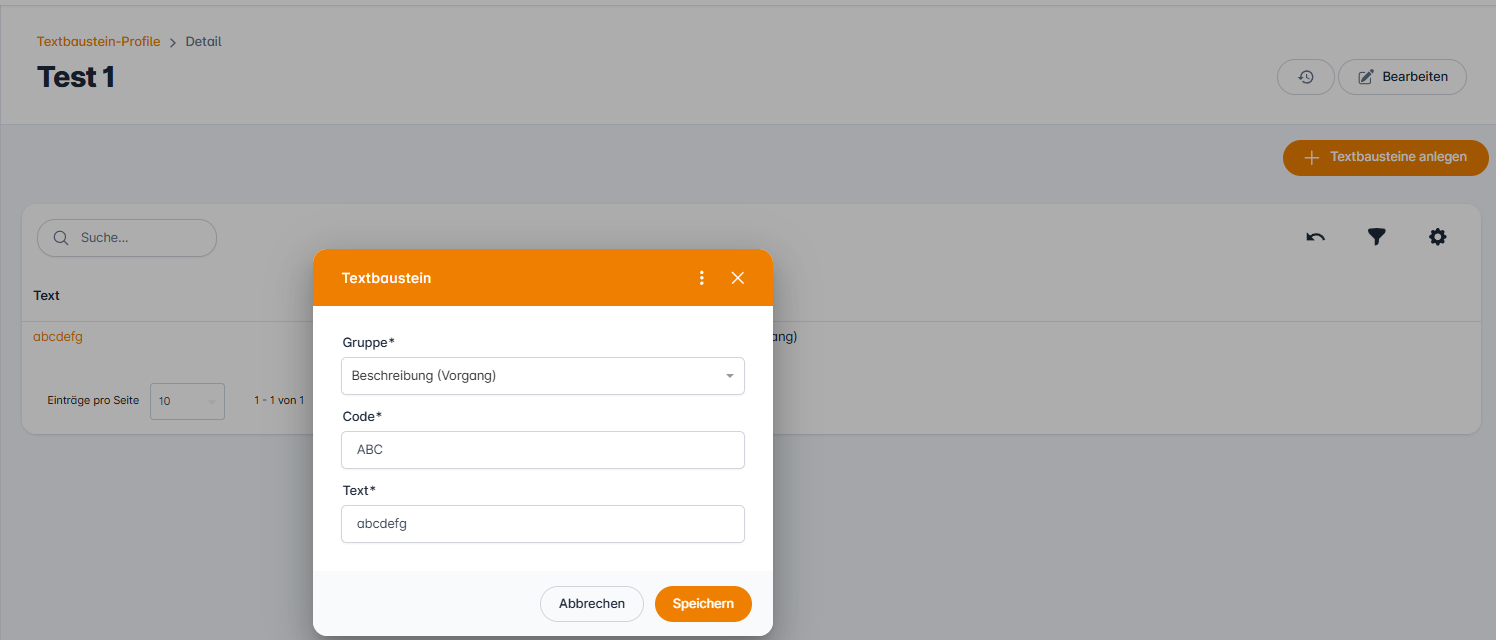The height and width of the screenshot is (640, 1496).
Task: Focus the Text input field containing abcdefg
Action: pos(542,524)
